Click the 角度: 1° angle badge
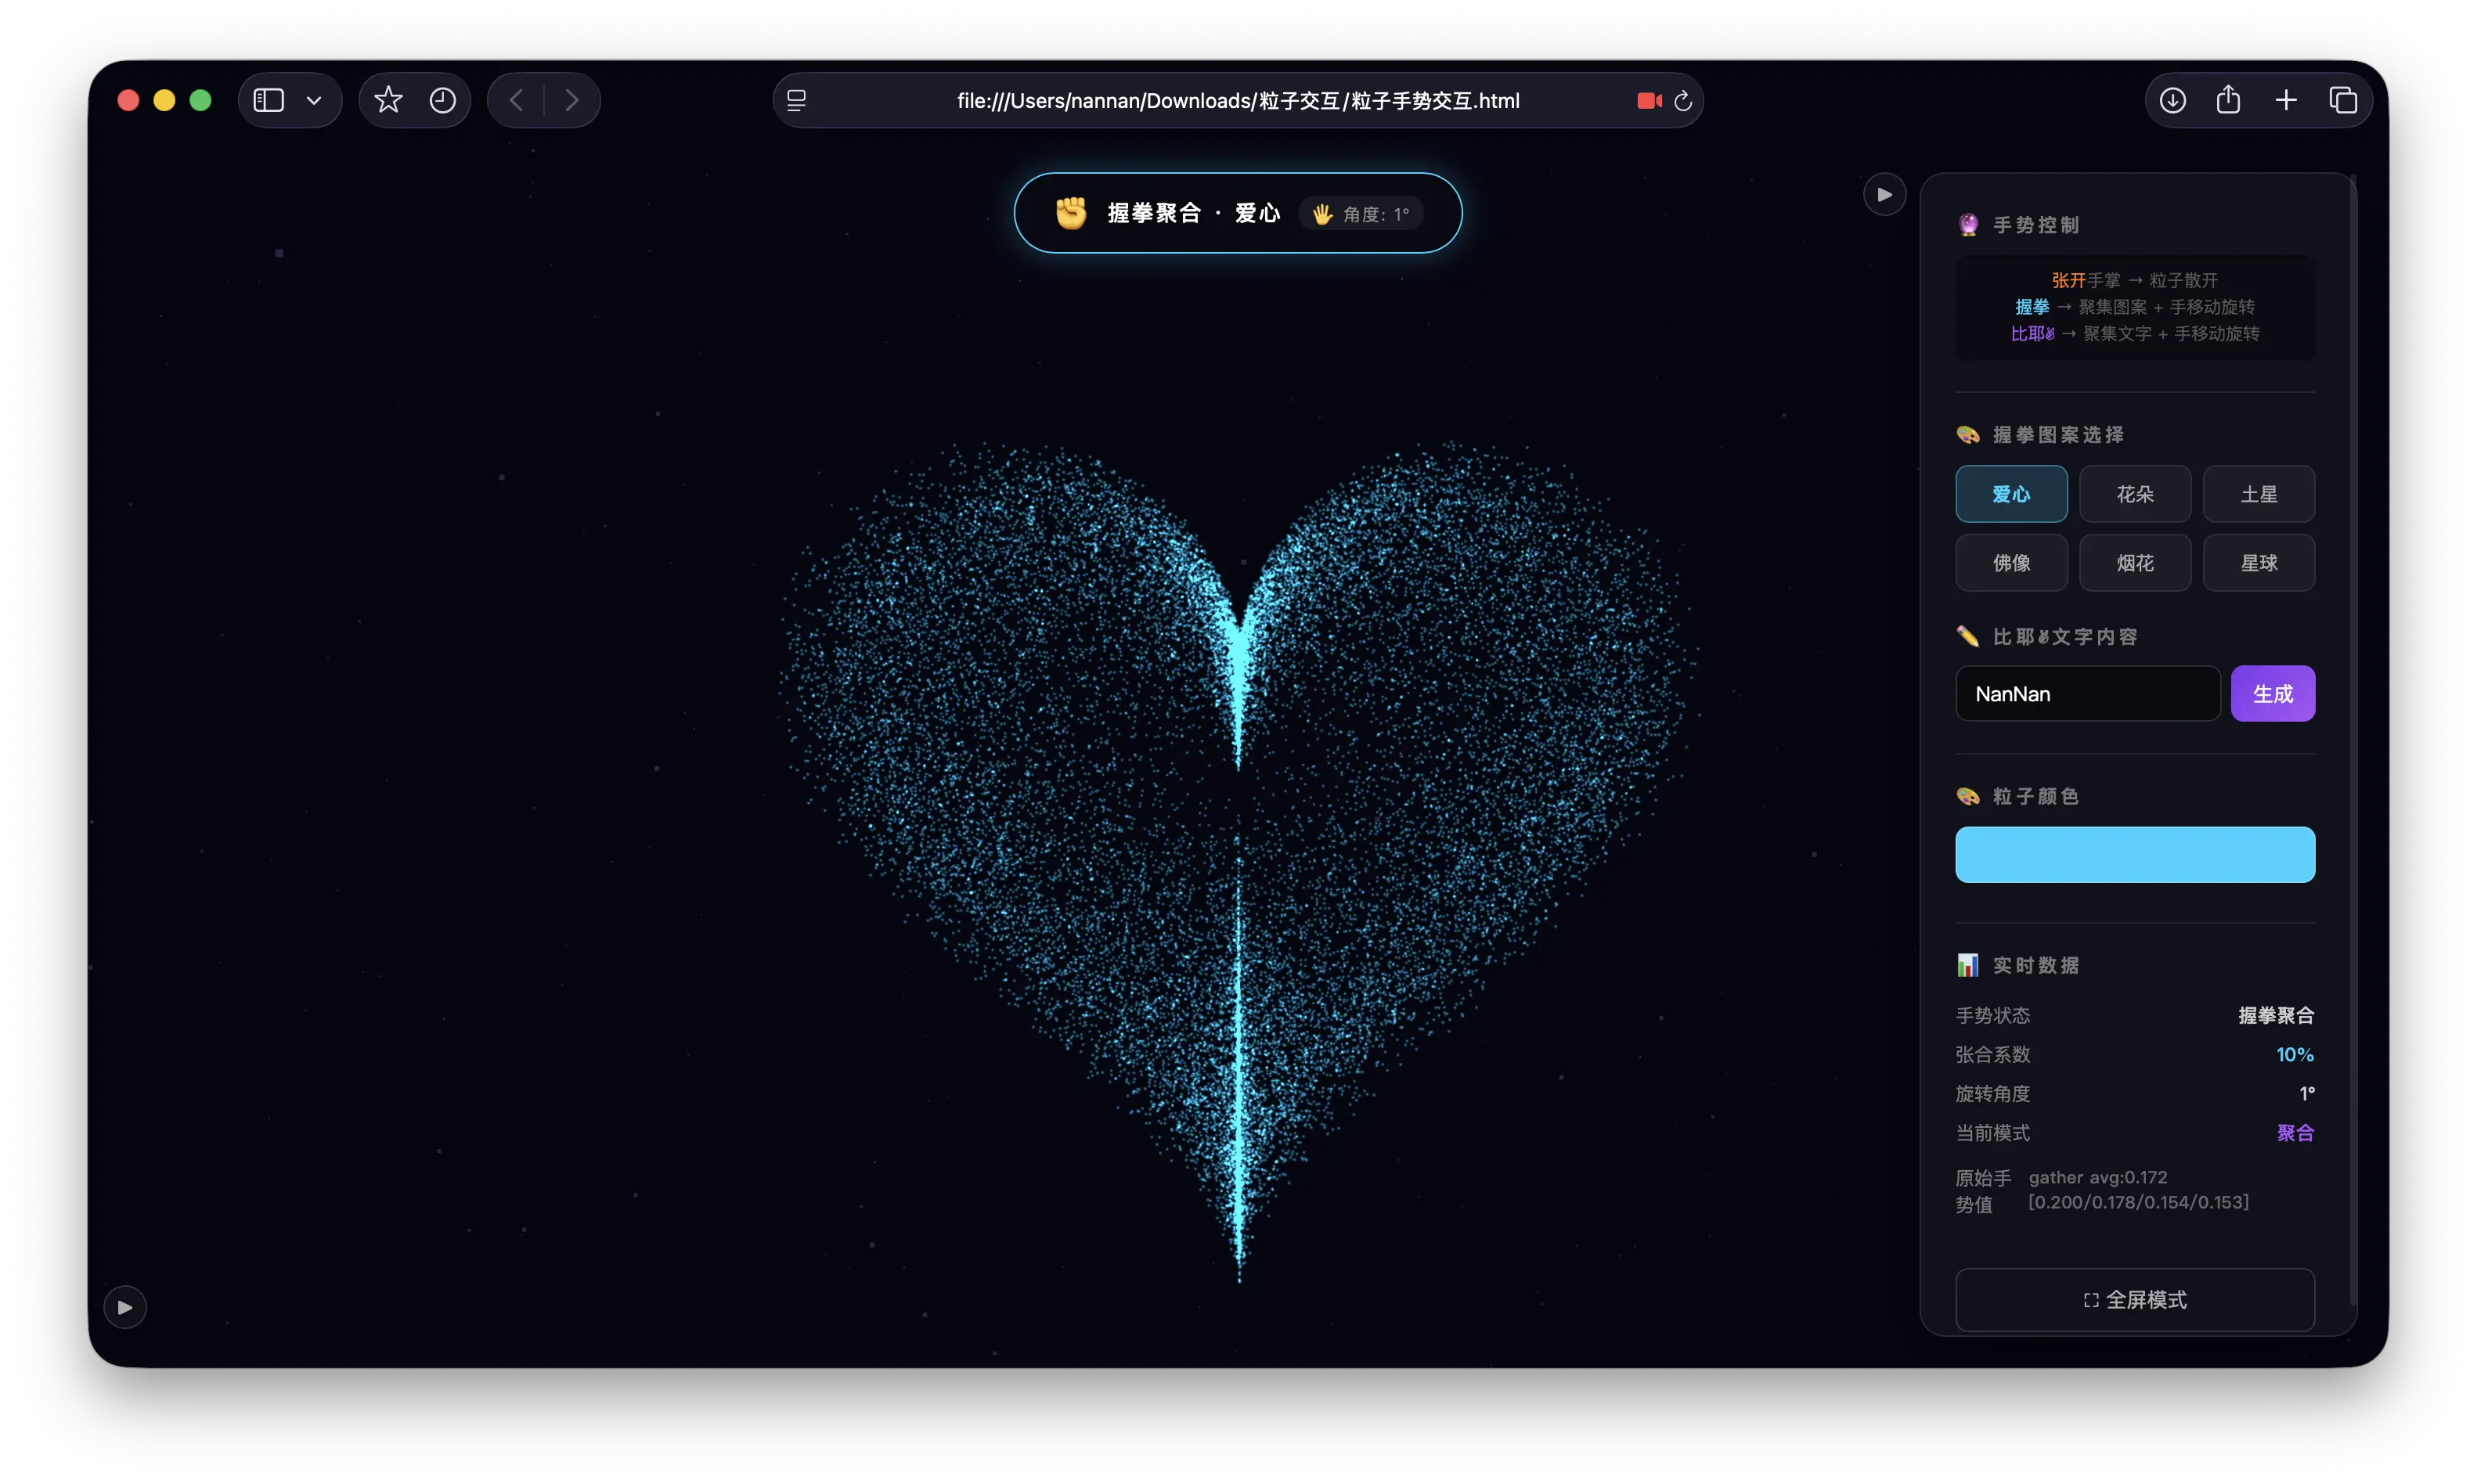2477x1484 pixels. click(1361, 214)
